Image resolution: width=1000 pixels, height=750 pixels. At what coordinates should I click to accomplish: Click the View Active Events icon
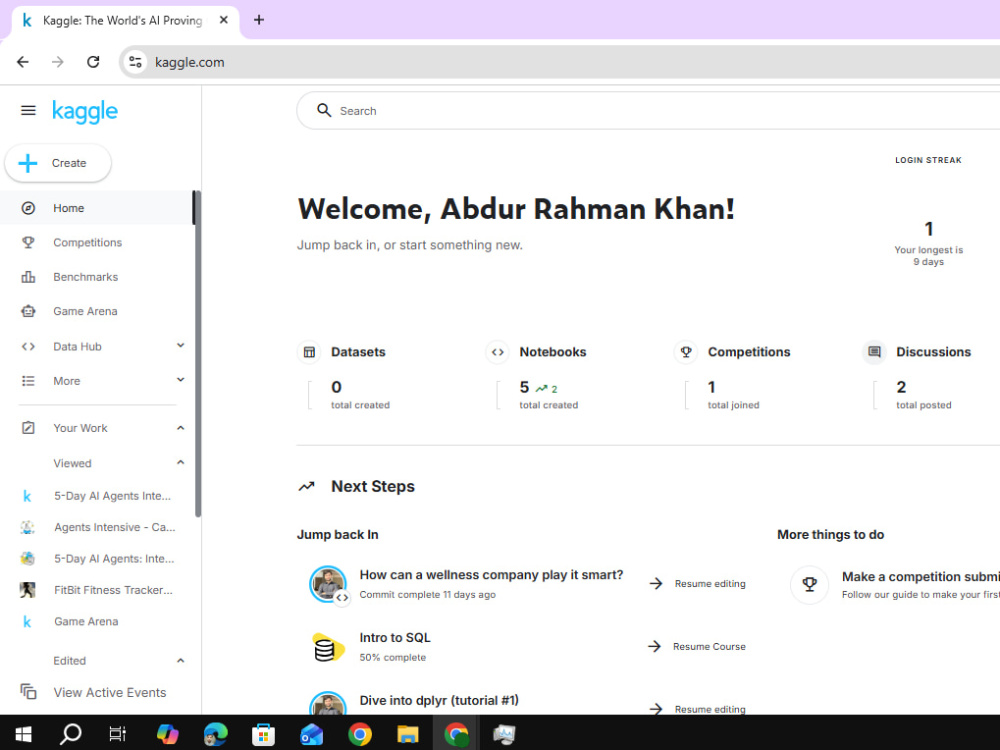click(x=28, y=691)
